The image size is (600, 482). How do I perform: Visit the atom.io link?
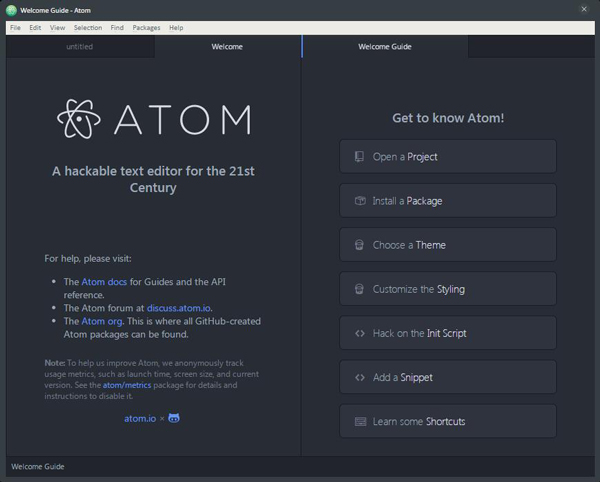140,418
